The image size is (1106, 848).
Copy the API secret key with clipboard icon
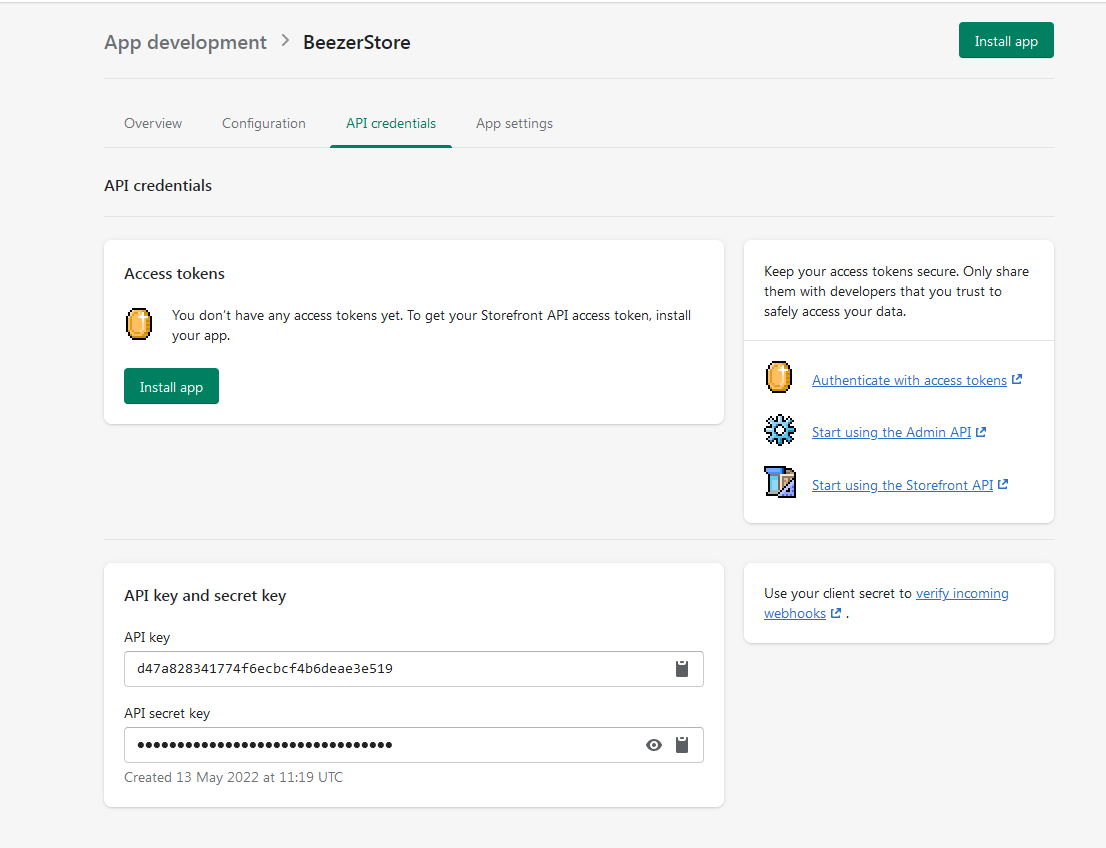682,745
